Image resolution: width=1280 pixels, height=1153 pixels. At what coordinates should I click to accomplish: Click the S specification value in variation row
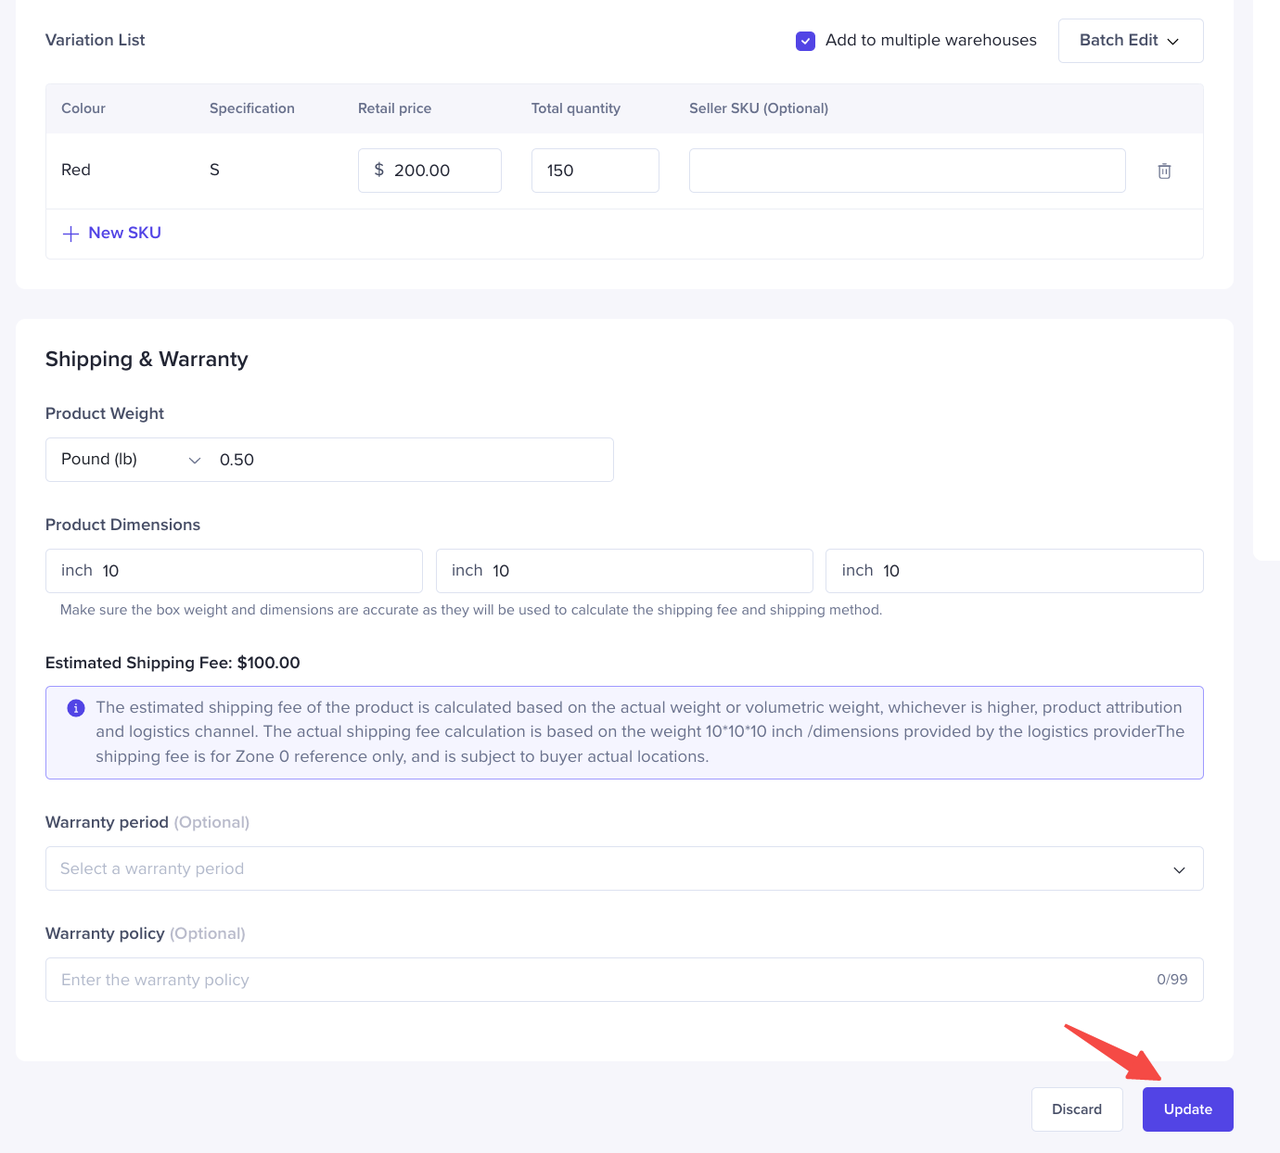point(214,170)
